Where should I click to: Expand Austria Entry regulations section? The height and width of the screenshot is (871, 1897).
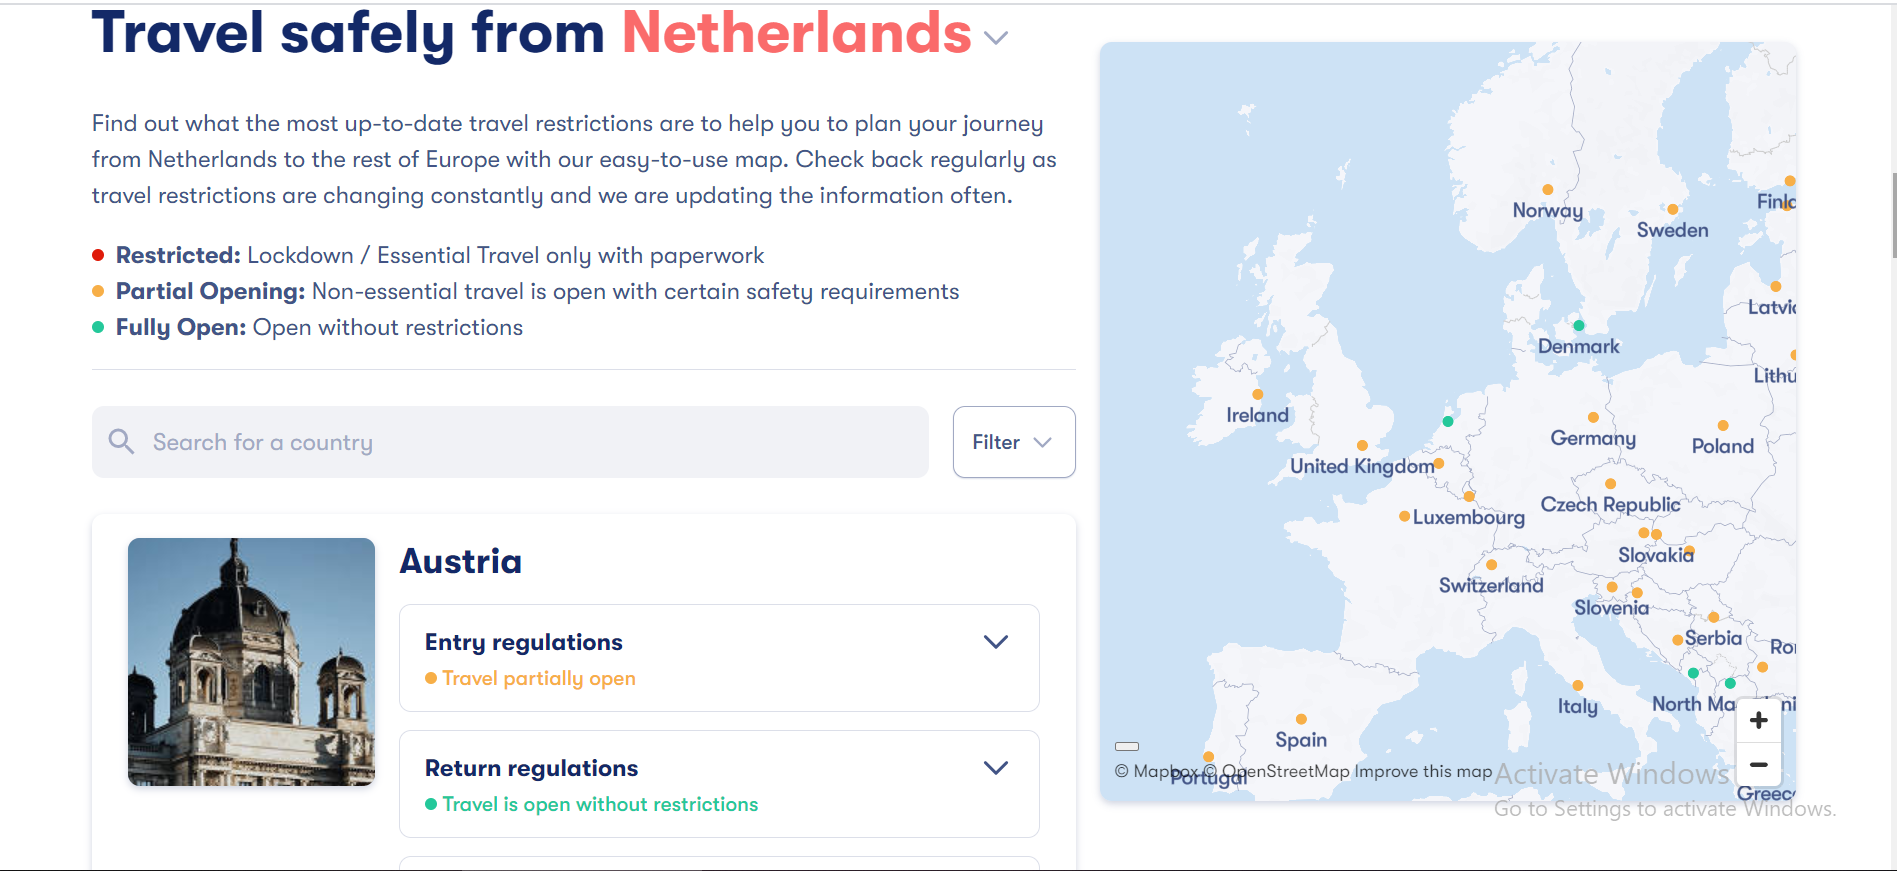click(995, 642)
